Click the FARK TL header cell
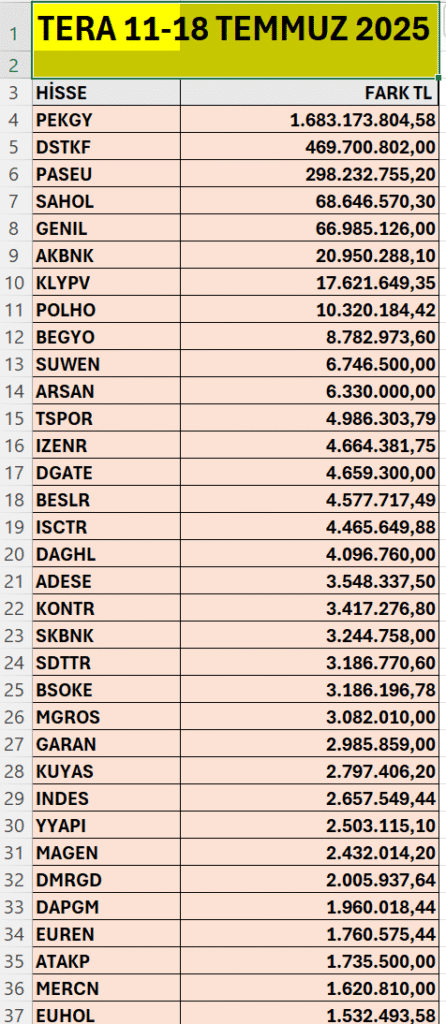The height and width of the screenshot is (1024, 446). 309,93
